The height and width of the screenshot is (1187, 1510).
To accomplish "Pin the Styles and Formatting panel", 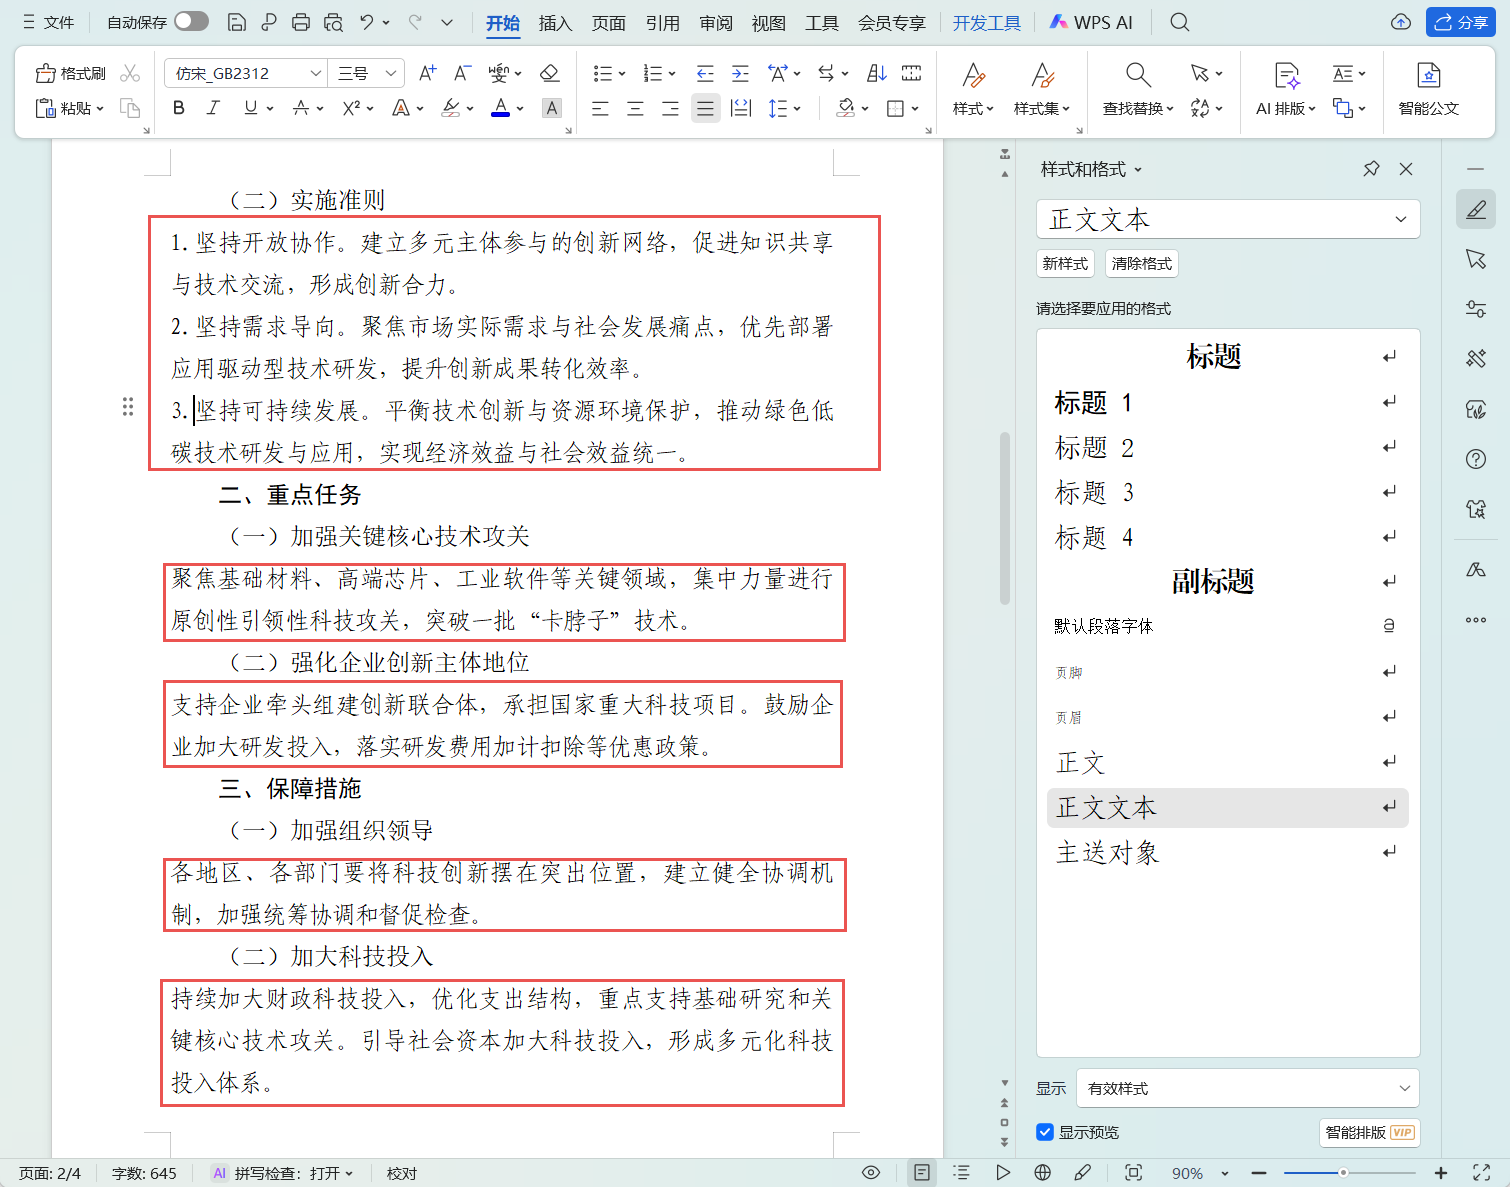I will [1371, 169].
